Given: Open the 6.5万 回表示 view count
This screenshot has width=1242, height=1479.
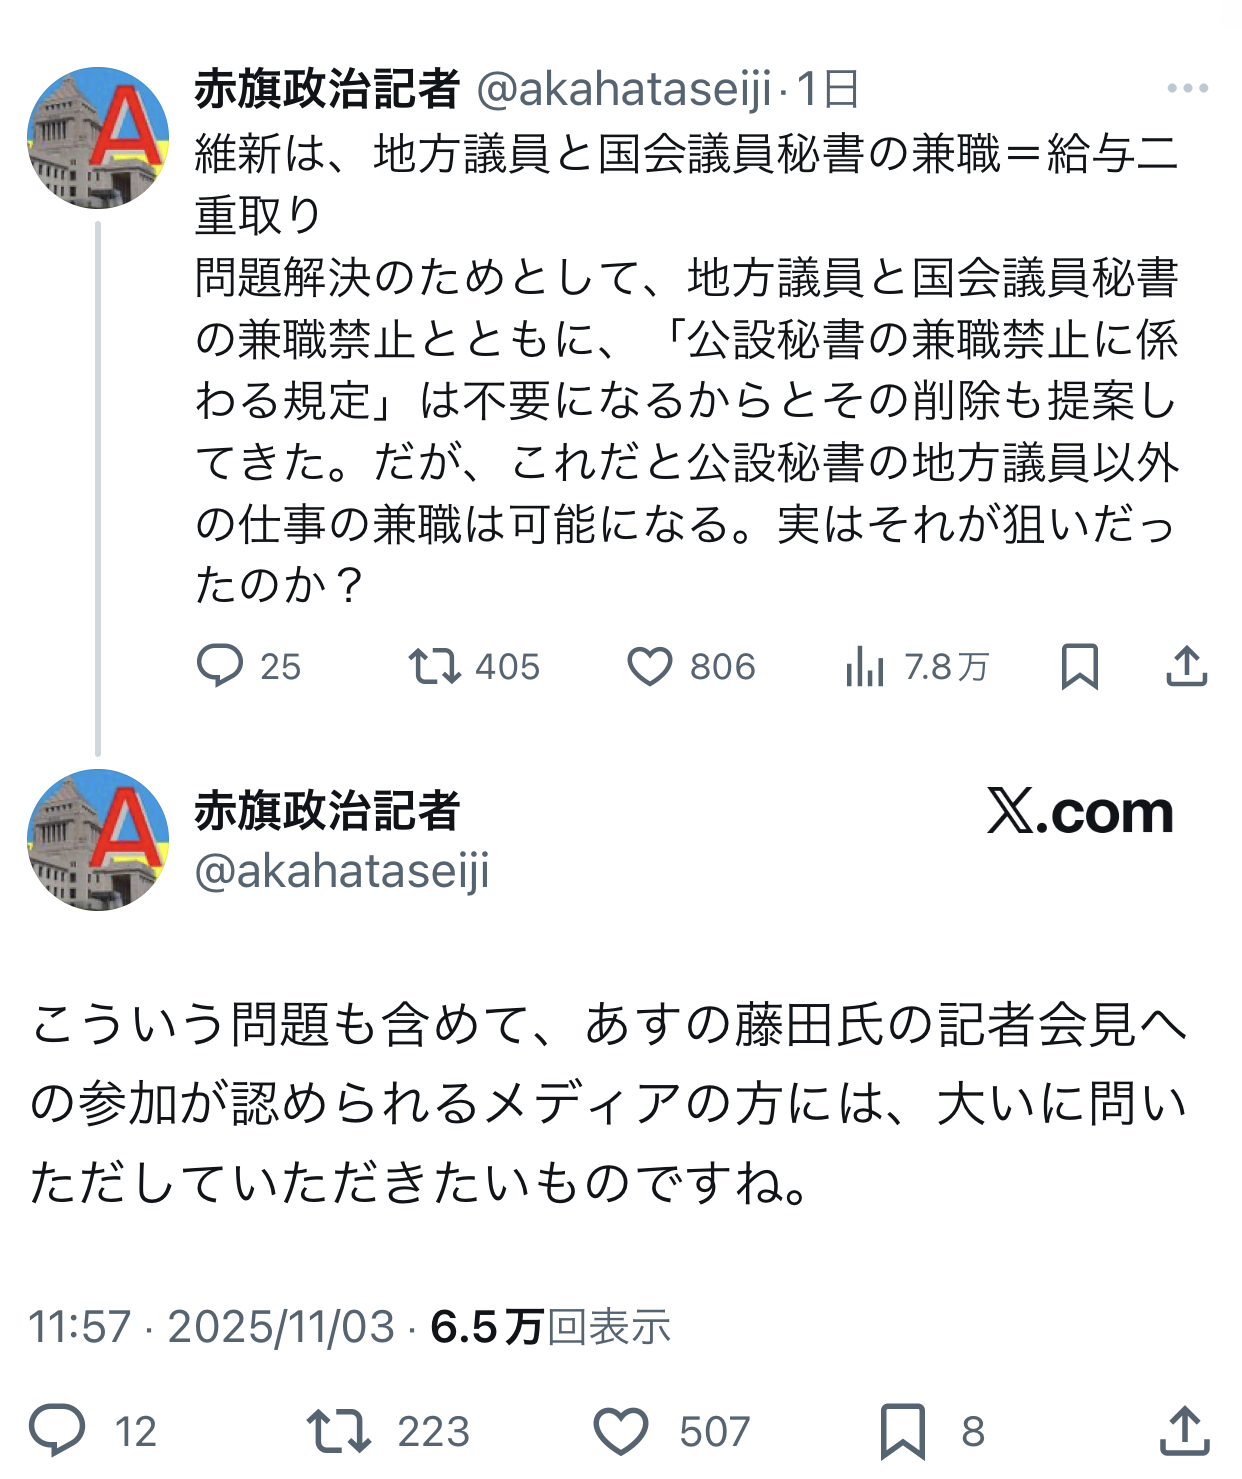Looking at the screenshot, I should coord(550,1327).
